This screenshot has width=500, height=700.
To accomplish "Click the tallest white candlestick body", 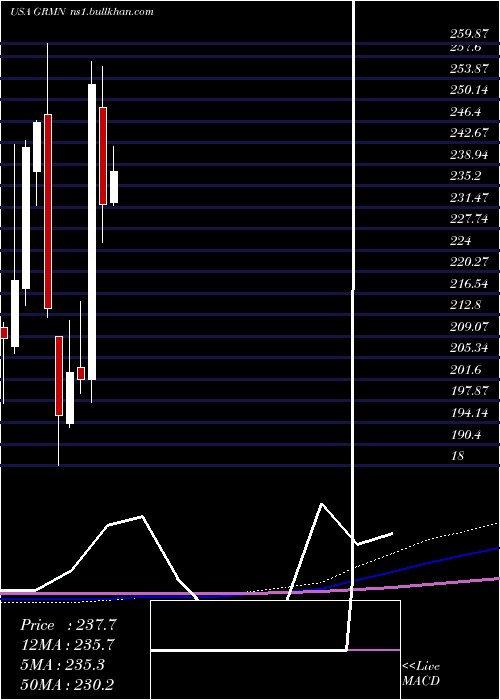I will click(92, 232).
